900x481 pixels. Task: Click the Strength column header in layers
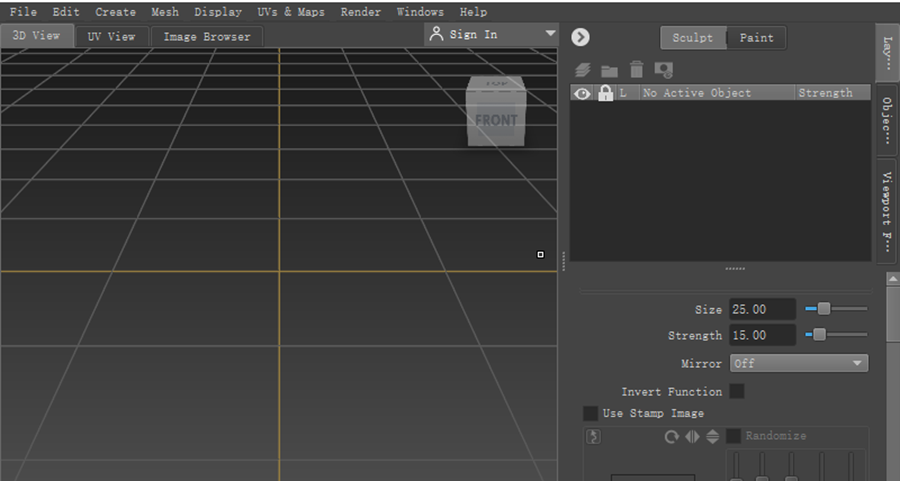[832, 93]
